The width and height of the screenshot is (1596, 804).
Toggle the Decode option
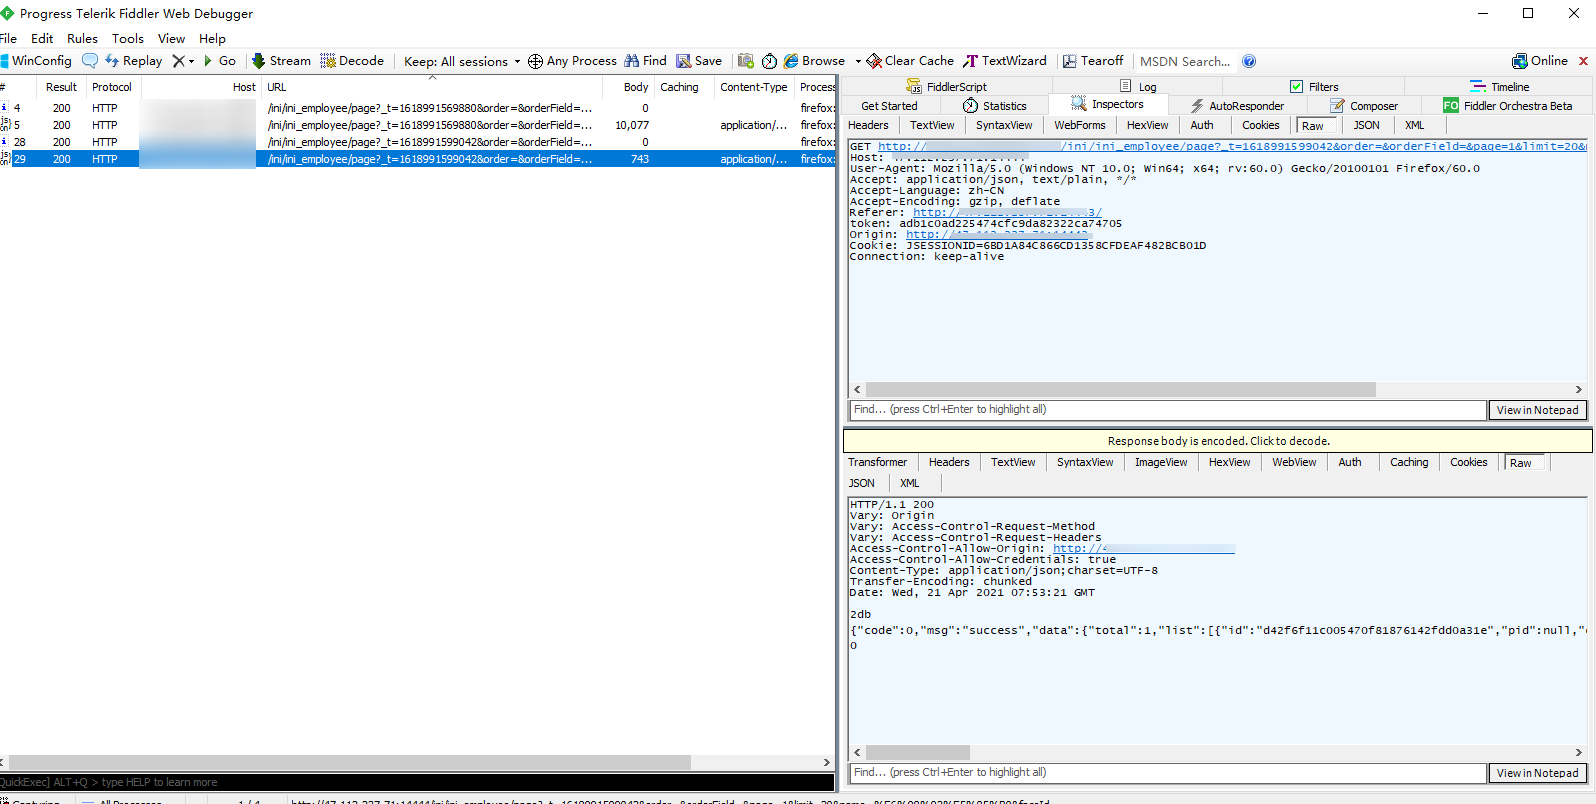pyautogui.click(x=352, y=61)
